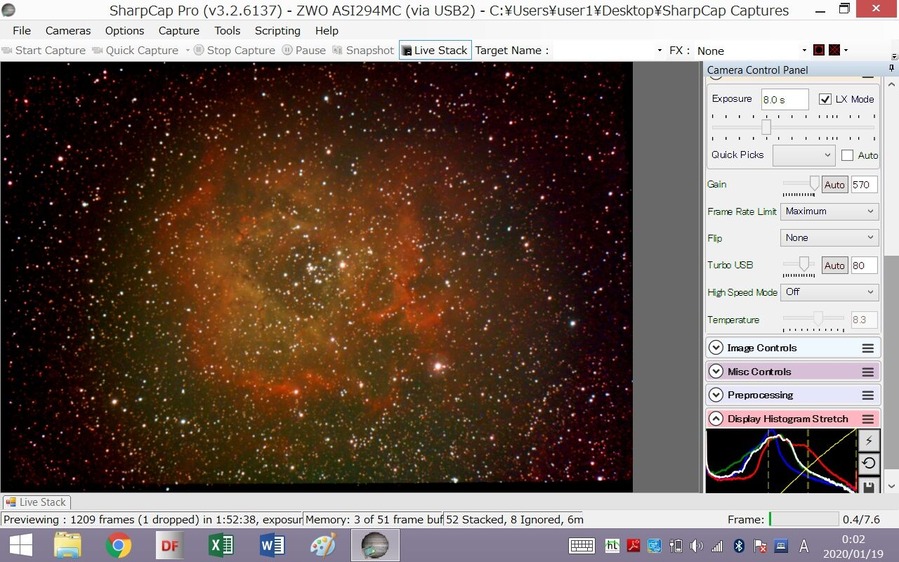Open Paint from the taskbar
This screenshot has width=899, height=562.
(x=323, y=545)
